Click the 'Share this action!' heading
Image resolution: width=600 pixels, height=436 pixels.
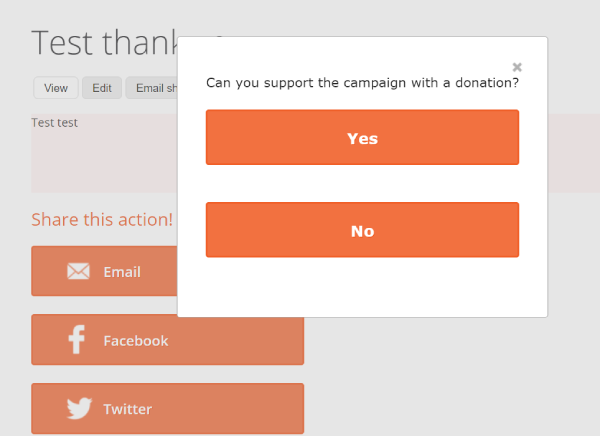102,219
